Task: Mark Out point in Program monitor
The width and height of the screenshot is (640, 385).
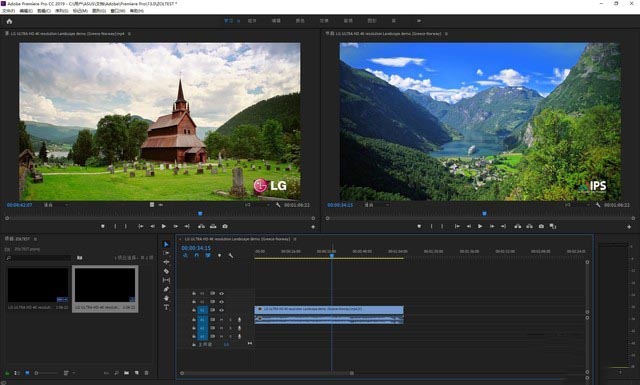Action: click(442, 226)
